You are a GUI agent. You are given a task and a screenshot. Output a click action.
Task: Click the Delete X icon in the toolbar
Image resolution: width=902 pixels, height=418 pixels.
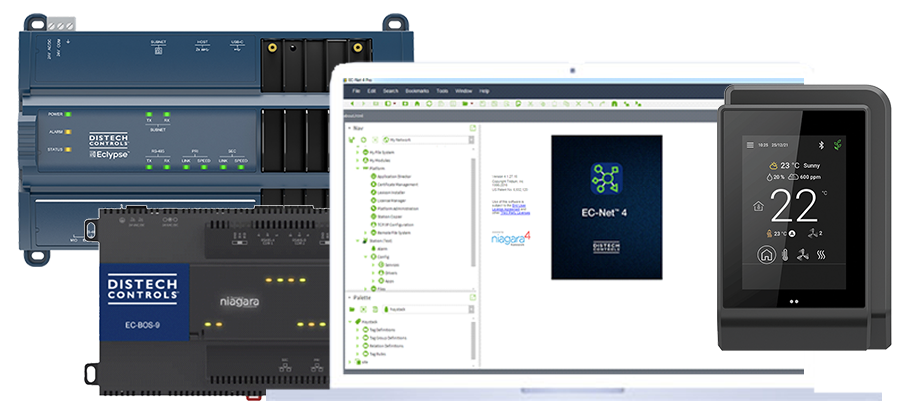pyautogui.click(x=579, y=104)
